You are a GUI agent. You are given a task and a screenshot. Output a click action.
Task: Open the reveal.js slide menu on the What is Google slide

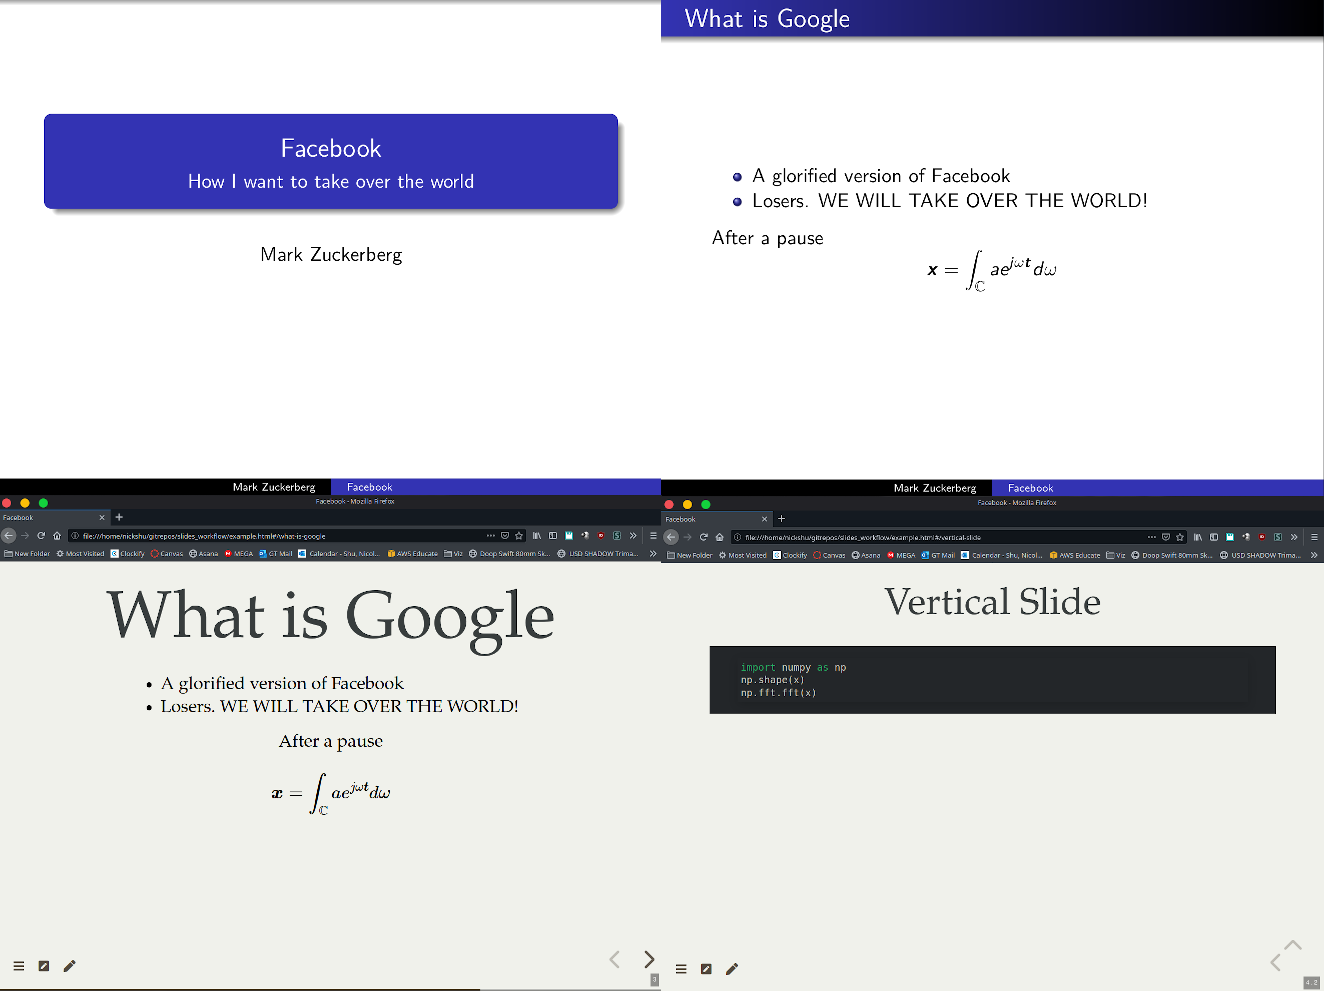click(18, 966)
